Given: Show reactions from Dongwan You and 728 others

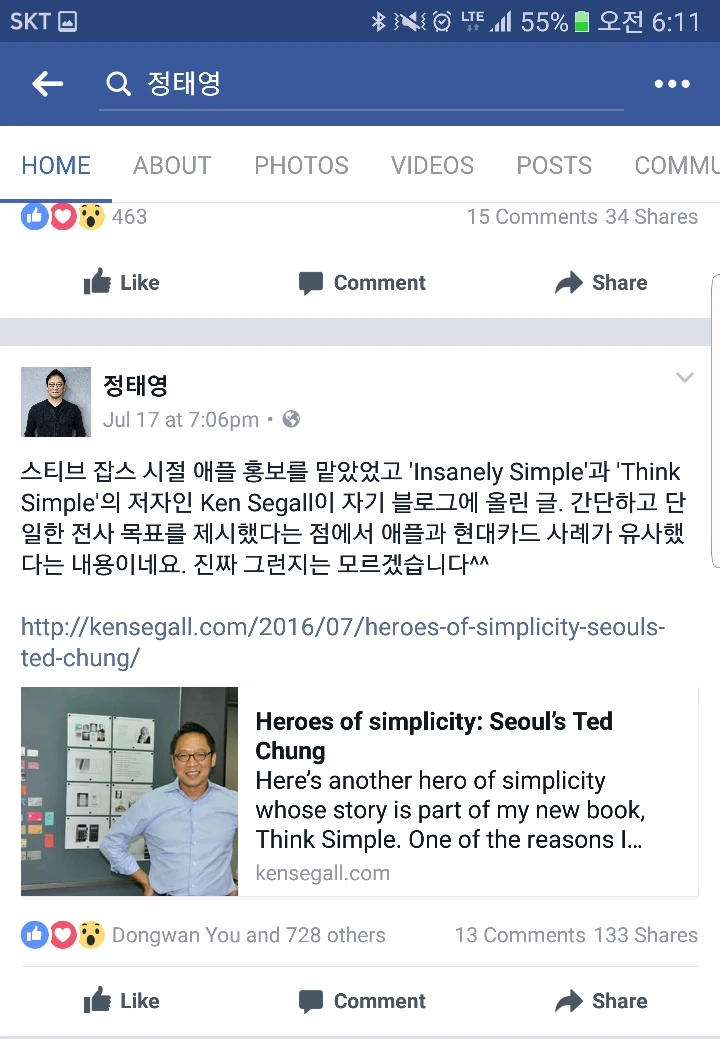Looking at the screenshot, I should (248, 935).
